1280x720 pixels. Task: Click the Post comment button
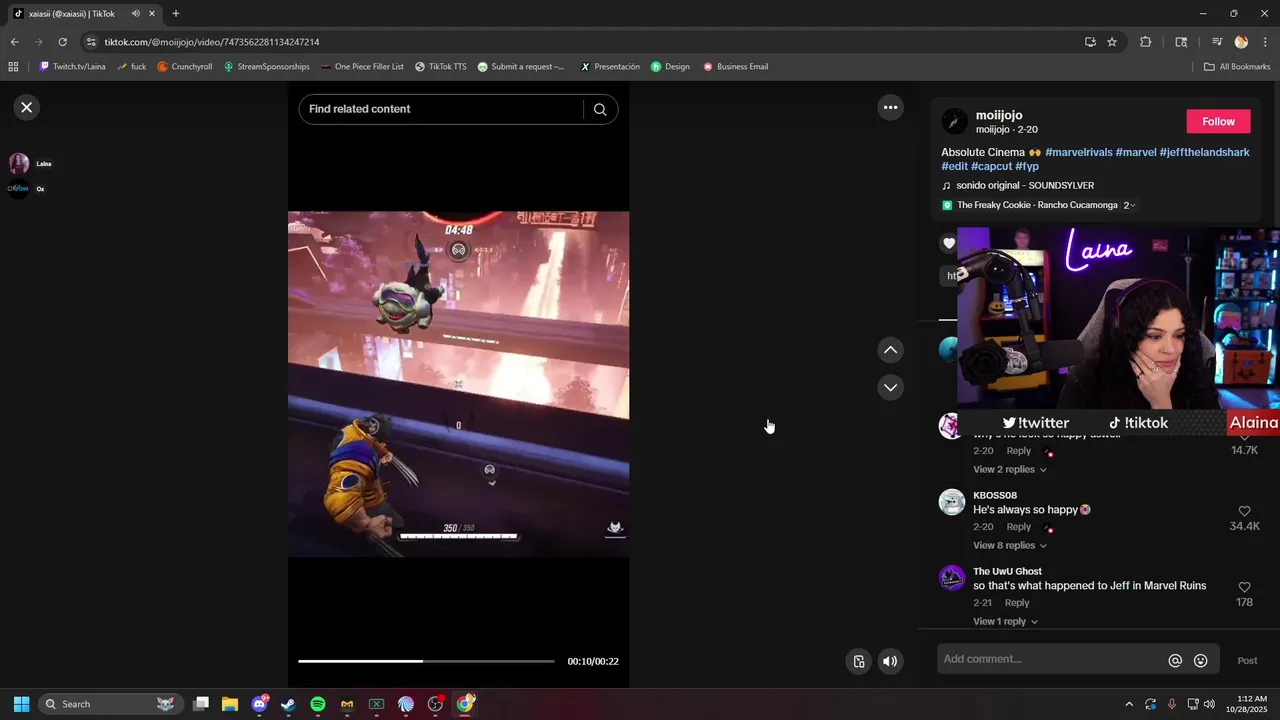point(1247,660)
